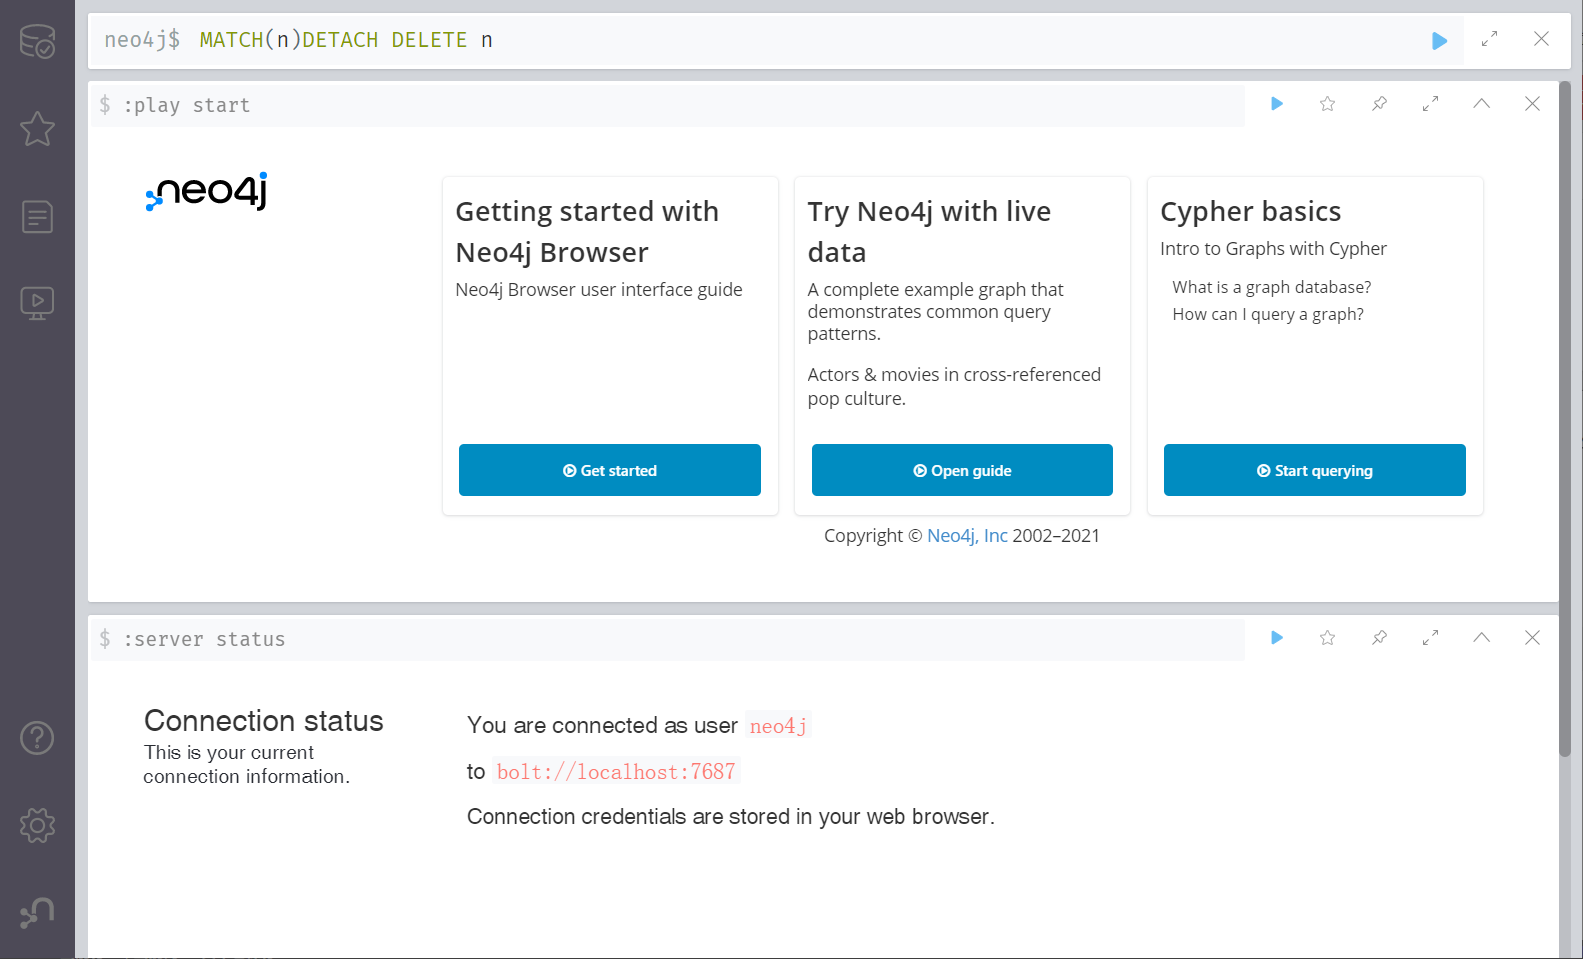The image size is (1583, 959).
Task: Close the :play start frame
Action: pos(1532,103)
